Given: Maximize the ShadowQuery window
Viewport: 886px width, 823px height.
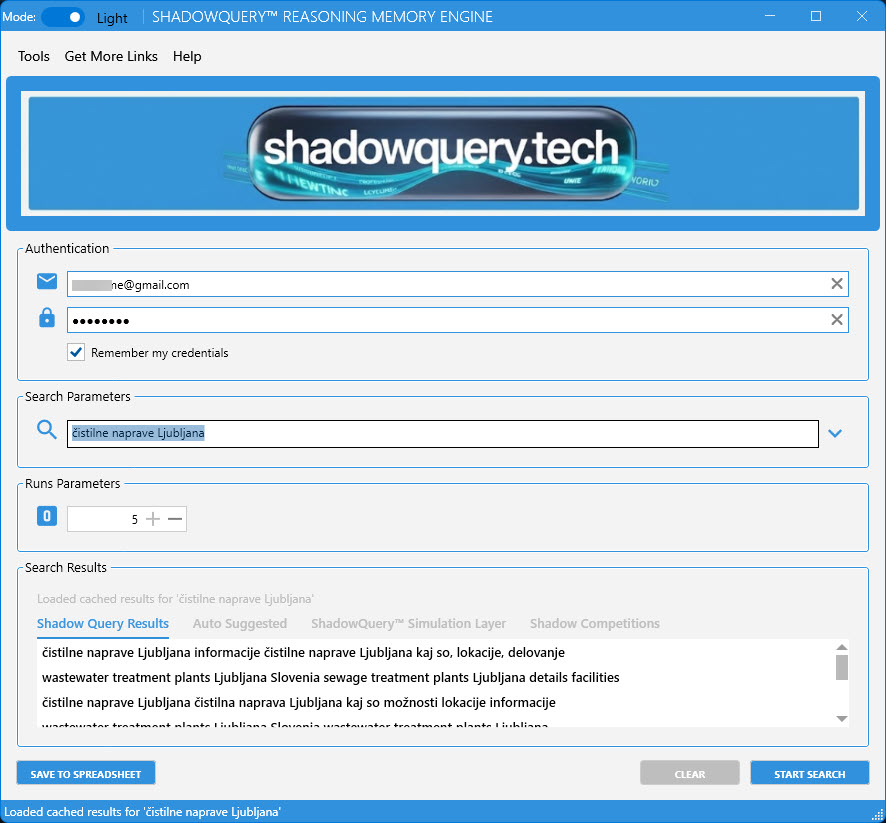Looking at the screenshot, I should 816,16.
